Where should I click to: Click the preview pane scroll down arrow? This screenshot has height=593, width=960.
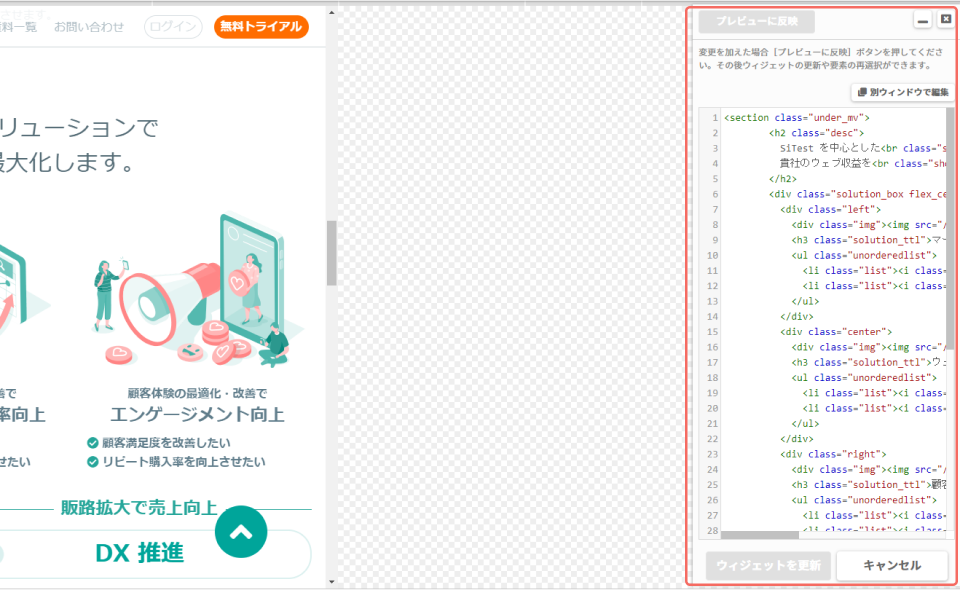(331, 581)
